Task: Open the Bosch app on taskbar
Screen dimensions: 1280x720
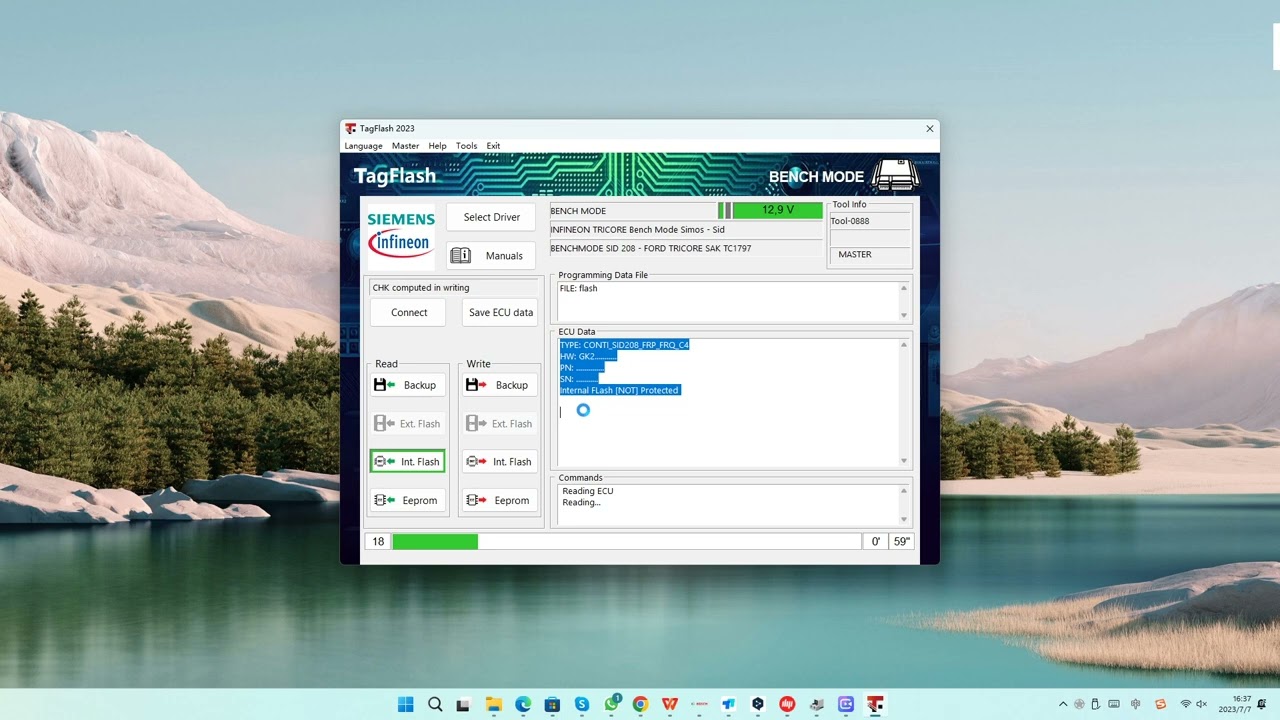Action: tap(699, 704)
